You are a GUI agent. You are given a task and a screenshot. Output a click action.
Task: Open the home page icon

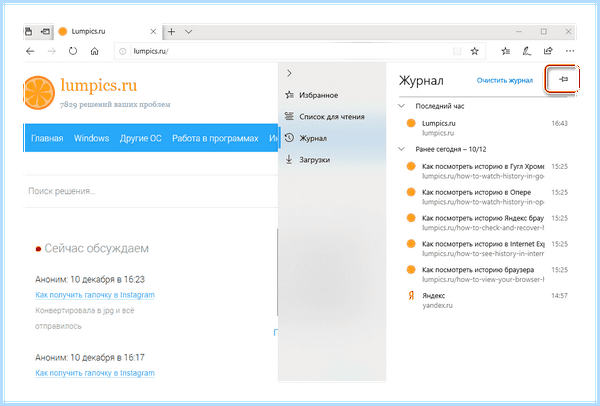(x=95, y=51)
